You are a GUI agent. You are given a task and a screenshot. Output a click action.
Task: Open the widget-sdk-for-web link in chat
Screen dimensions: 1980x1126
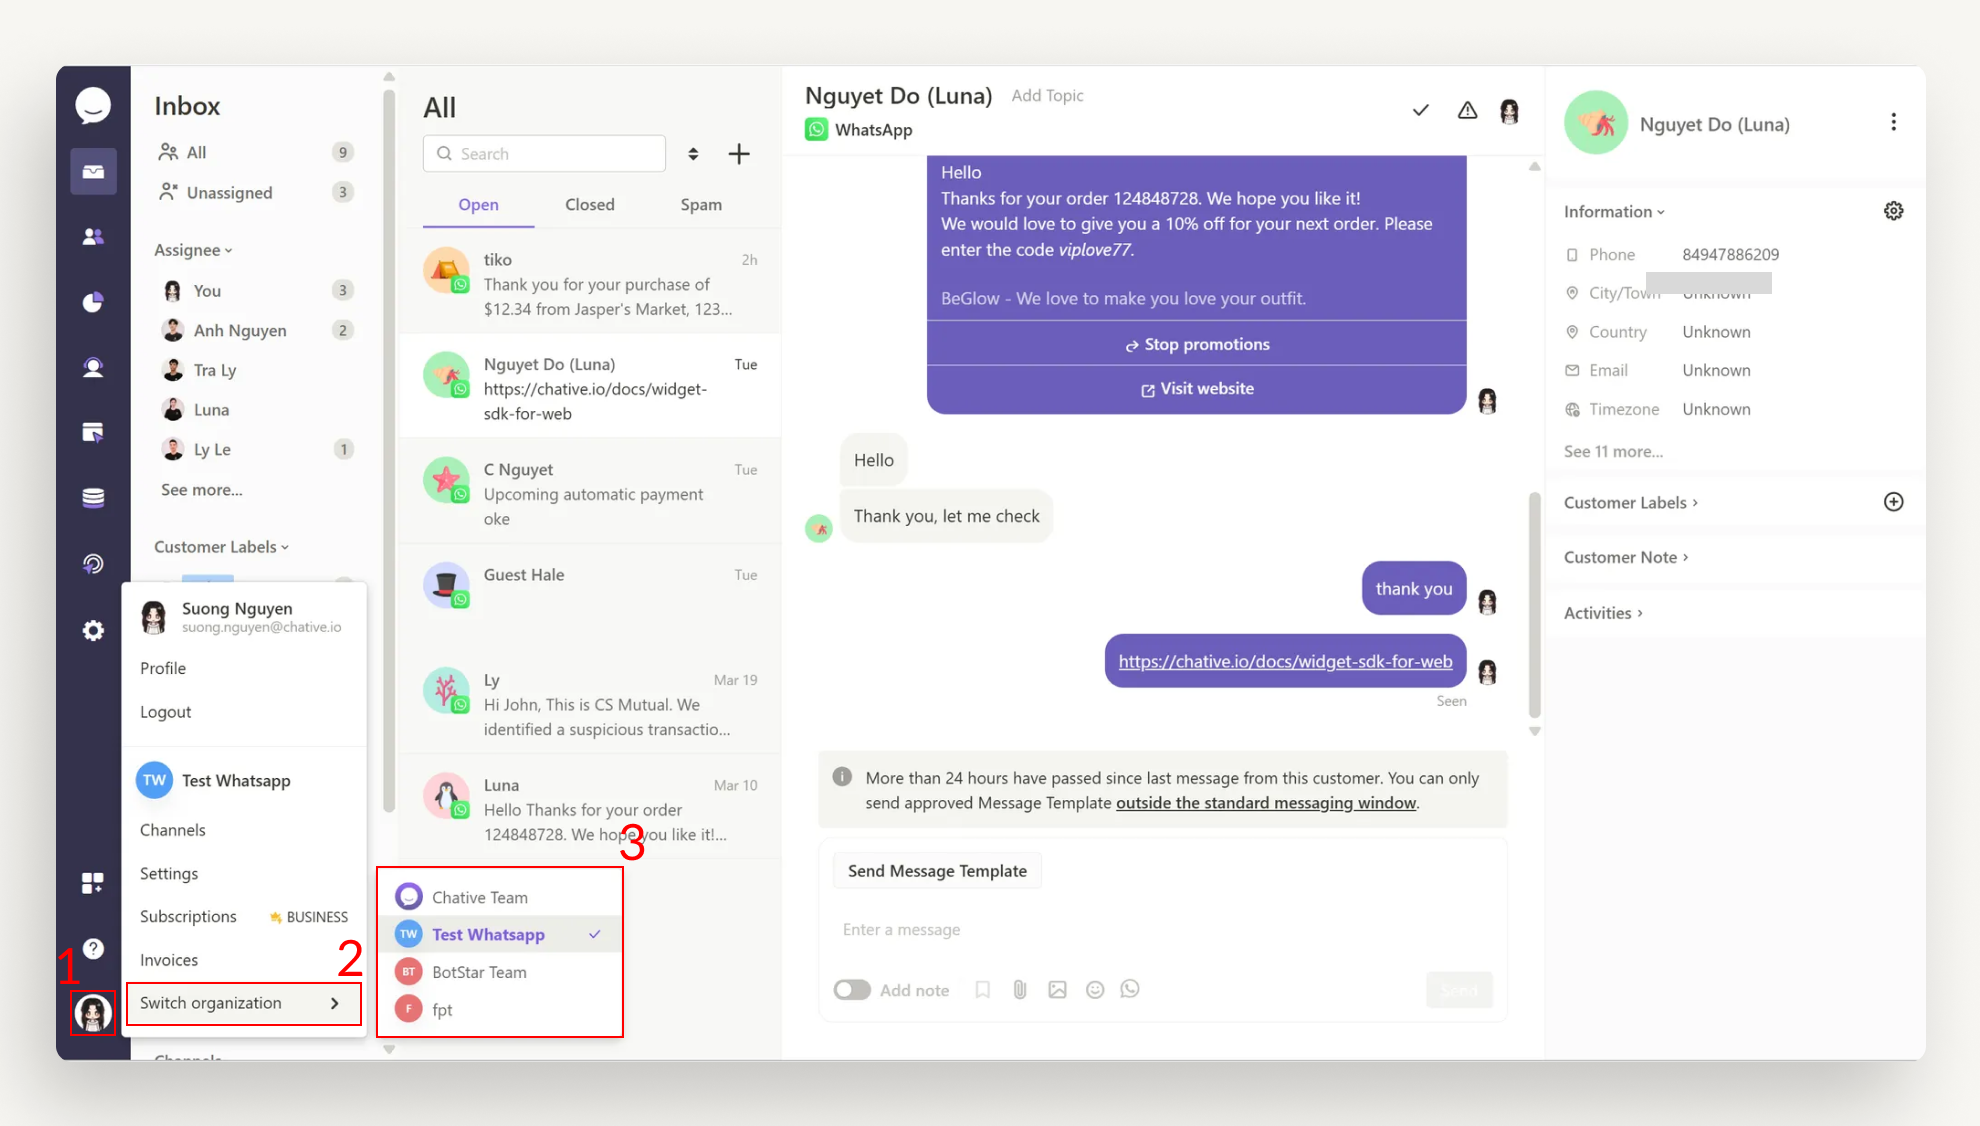point(1285,661)
